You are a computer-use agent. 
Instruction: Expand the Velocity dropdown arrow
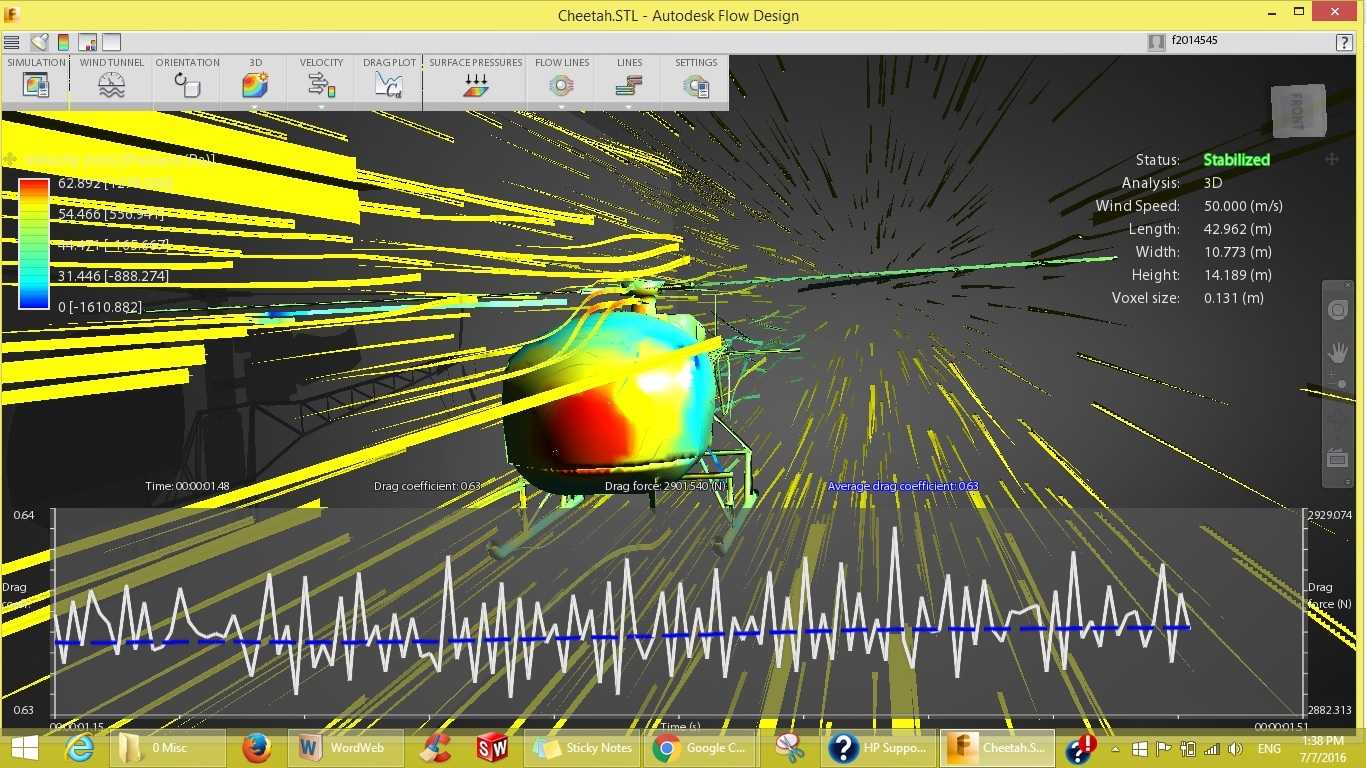321,106
